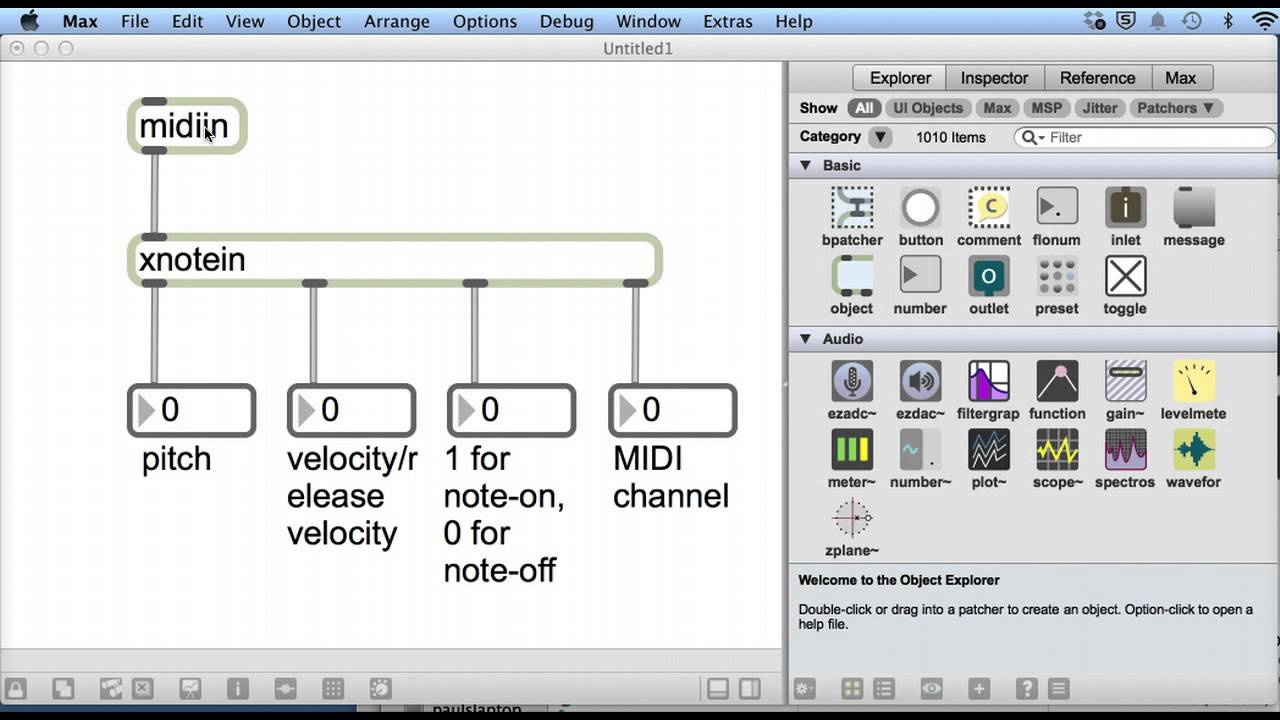Image resolution: width=1280 pixels, height=720 pixels.
Task: Switch to the Max tab
Action: [x=1180, y=78]
